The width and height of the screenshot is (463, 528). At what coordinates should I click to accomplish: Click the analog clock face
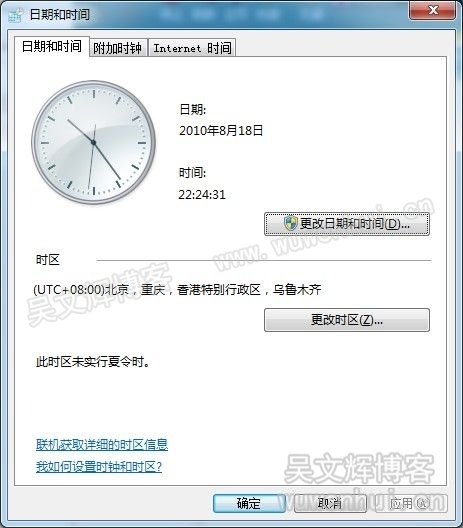pos(94,142)
